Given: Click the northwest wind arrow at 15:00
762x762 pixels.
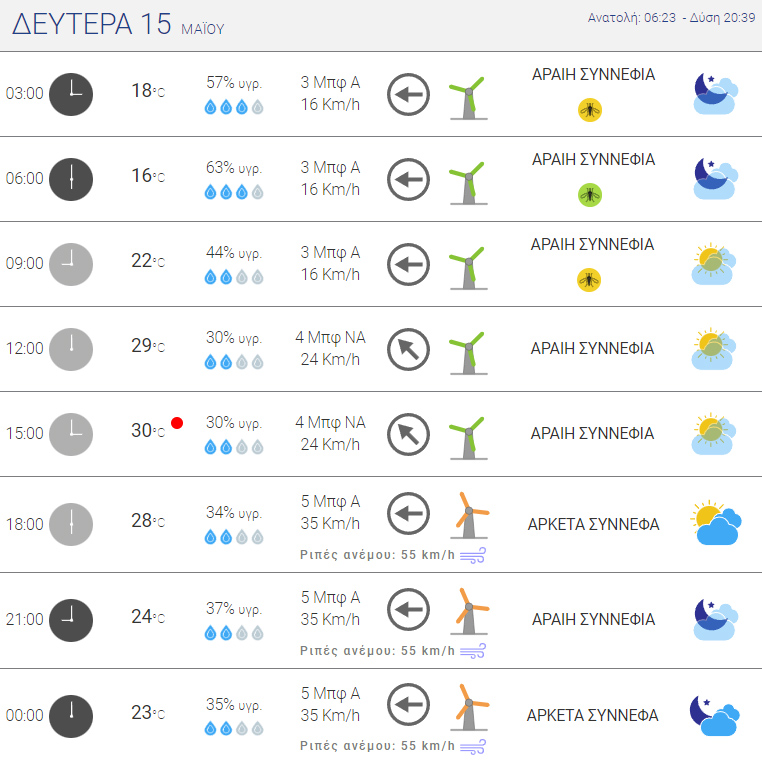Looking at the screenshot, I should click(x=408, y=434).
